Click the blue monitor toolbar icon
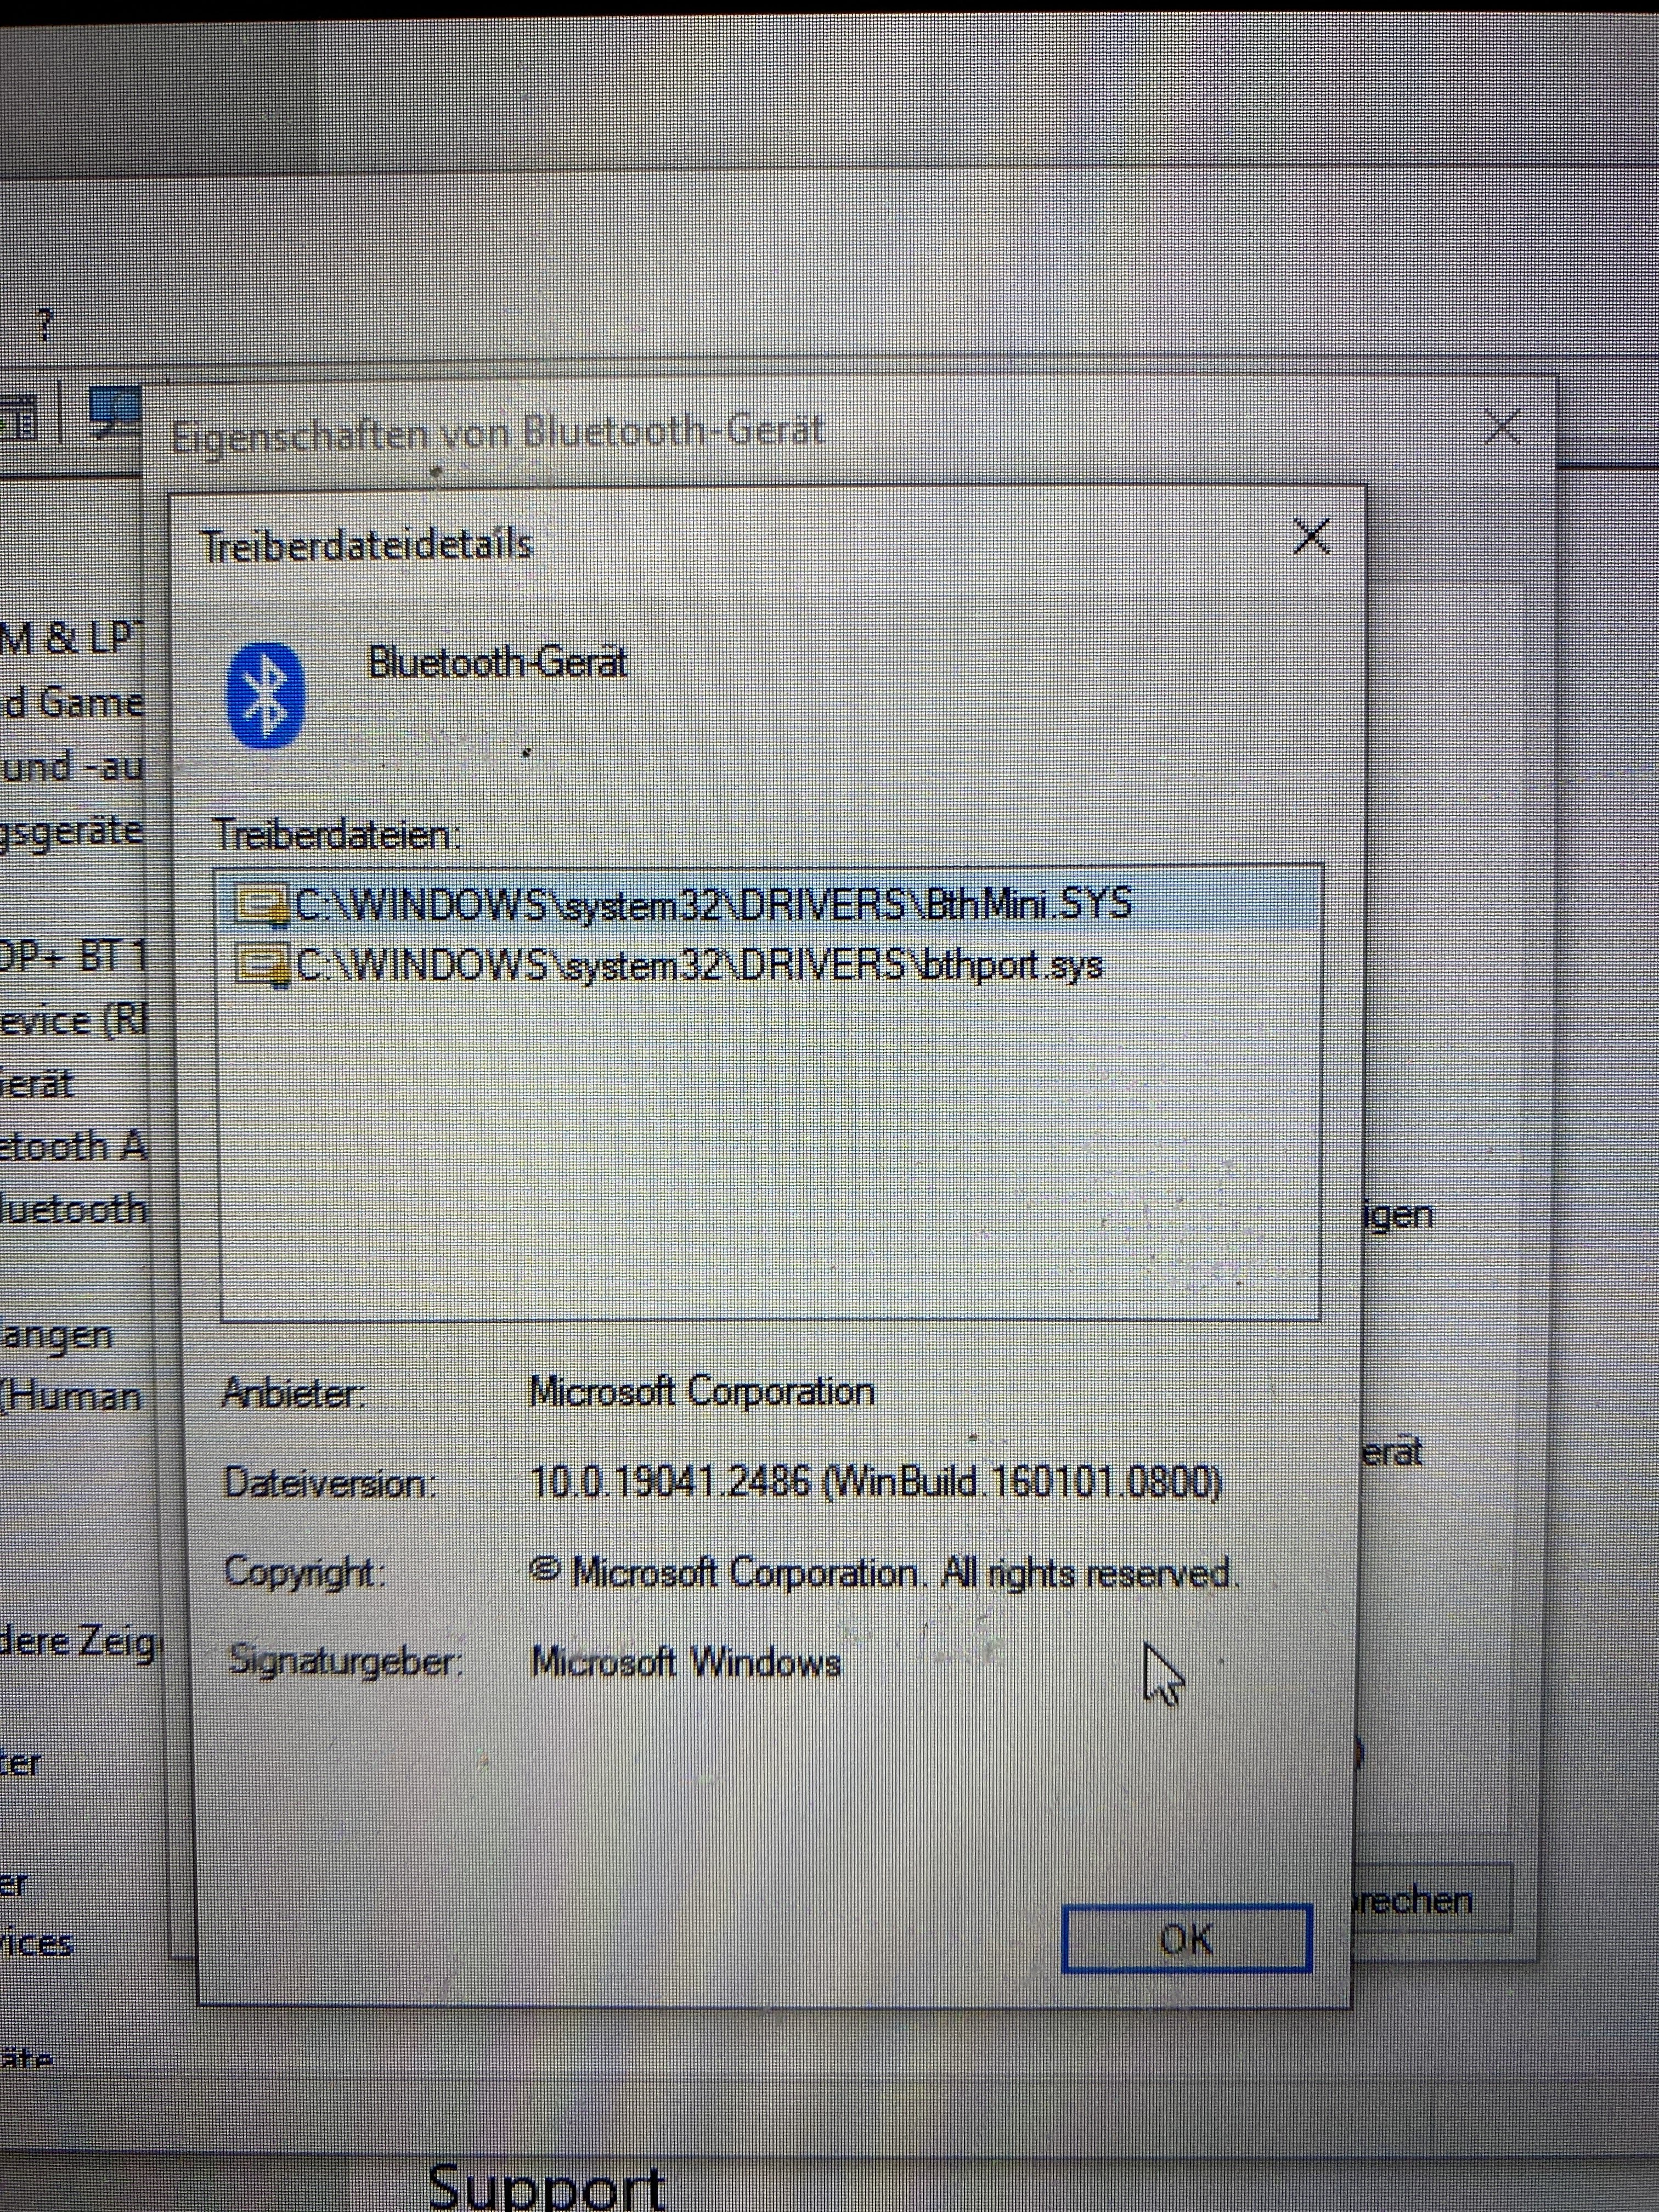This screenshot has height=2212, width=1659. 114,412
